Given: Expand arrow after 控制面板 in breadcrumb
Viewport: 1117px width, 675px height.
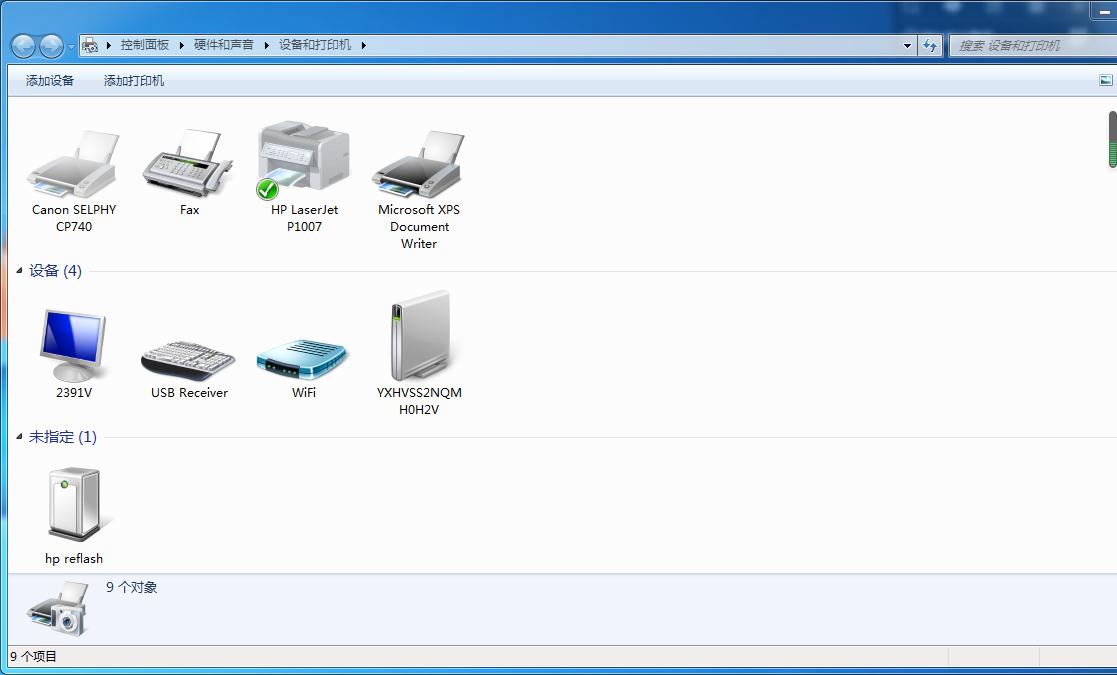Looking at the screenshot, I should pos(182,46).
